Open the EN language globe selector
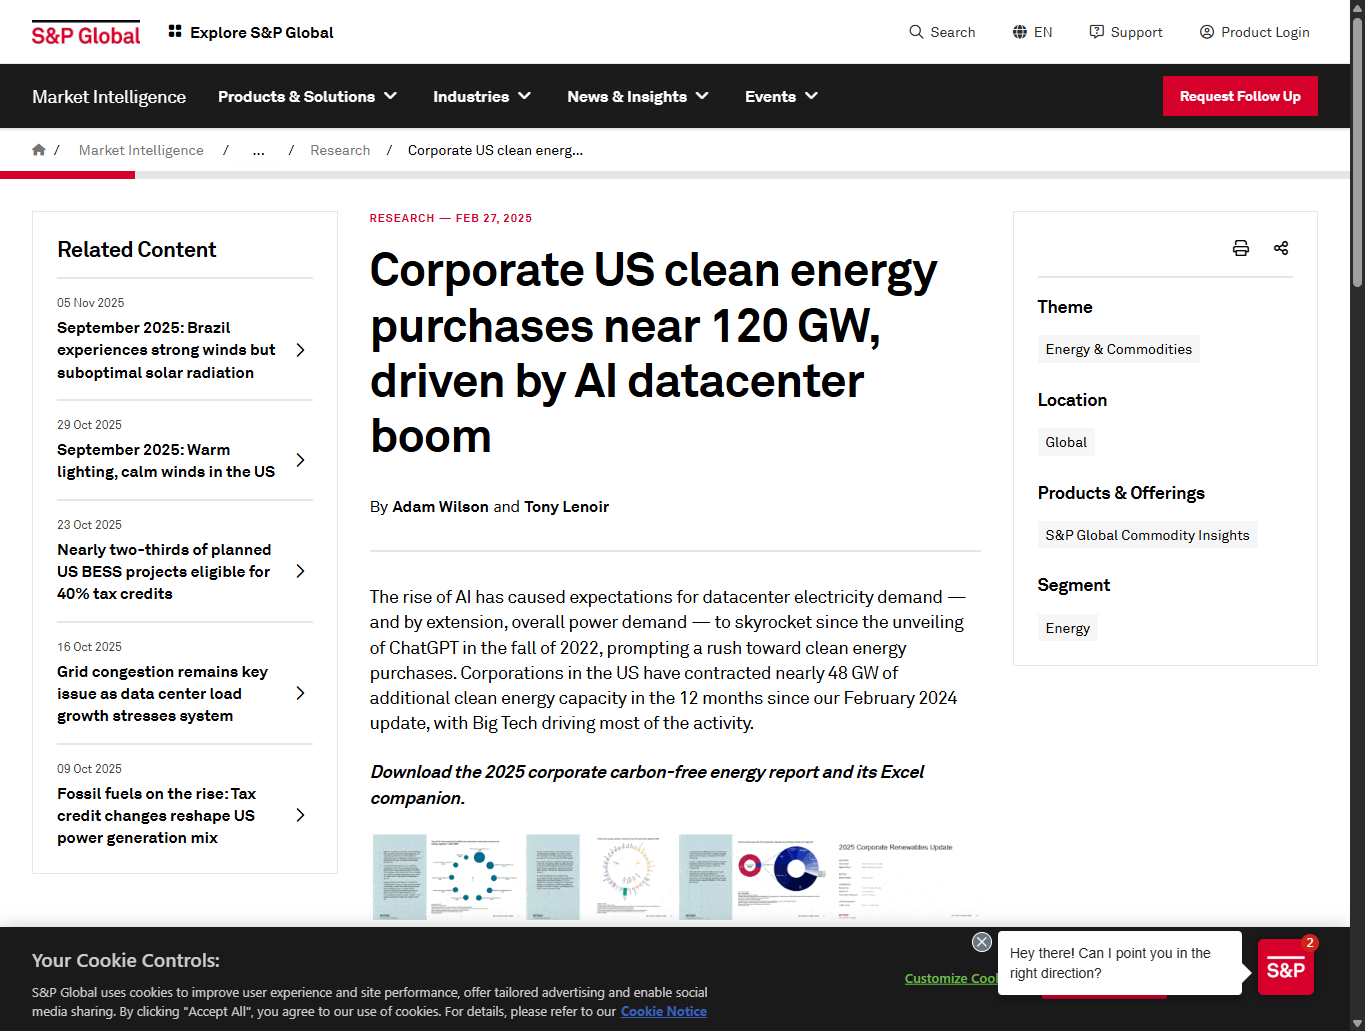The width and height of the screenshot is (1365, 1031). tap(1020, 32)
